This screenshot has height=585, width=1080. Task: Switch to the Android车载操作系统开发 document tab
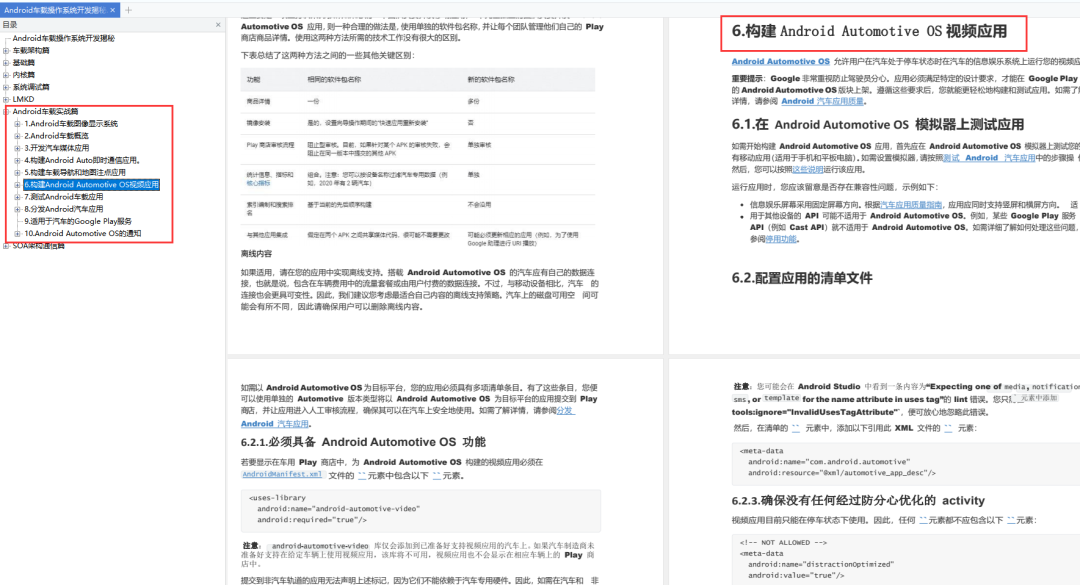(55, 10)
